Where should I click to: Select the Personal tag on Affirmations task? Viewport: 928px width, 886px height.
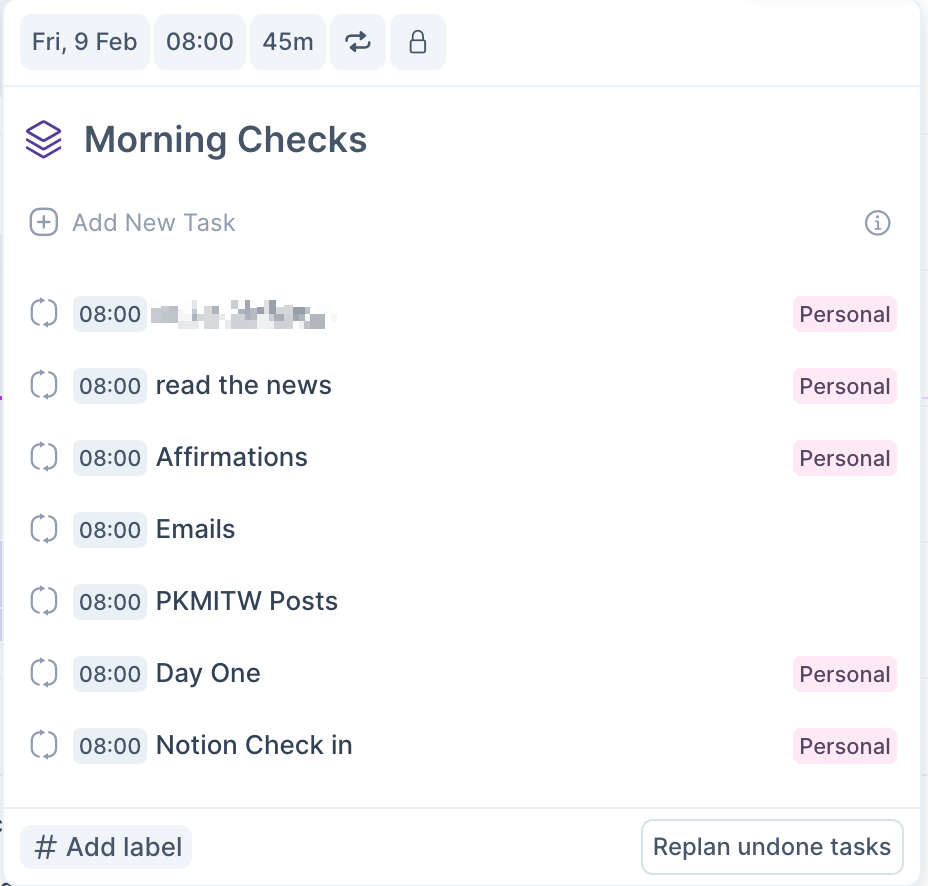click(845, 458)
